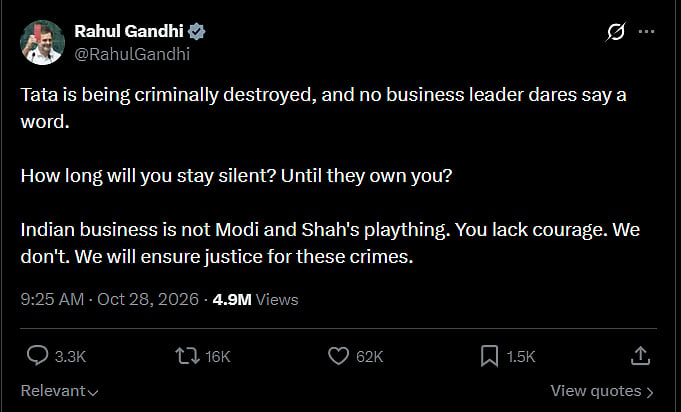
Task: Repost using the retweet arrows icon
Action: coord(187,356)
